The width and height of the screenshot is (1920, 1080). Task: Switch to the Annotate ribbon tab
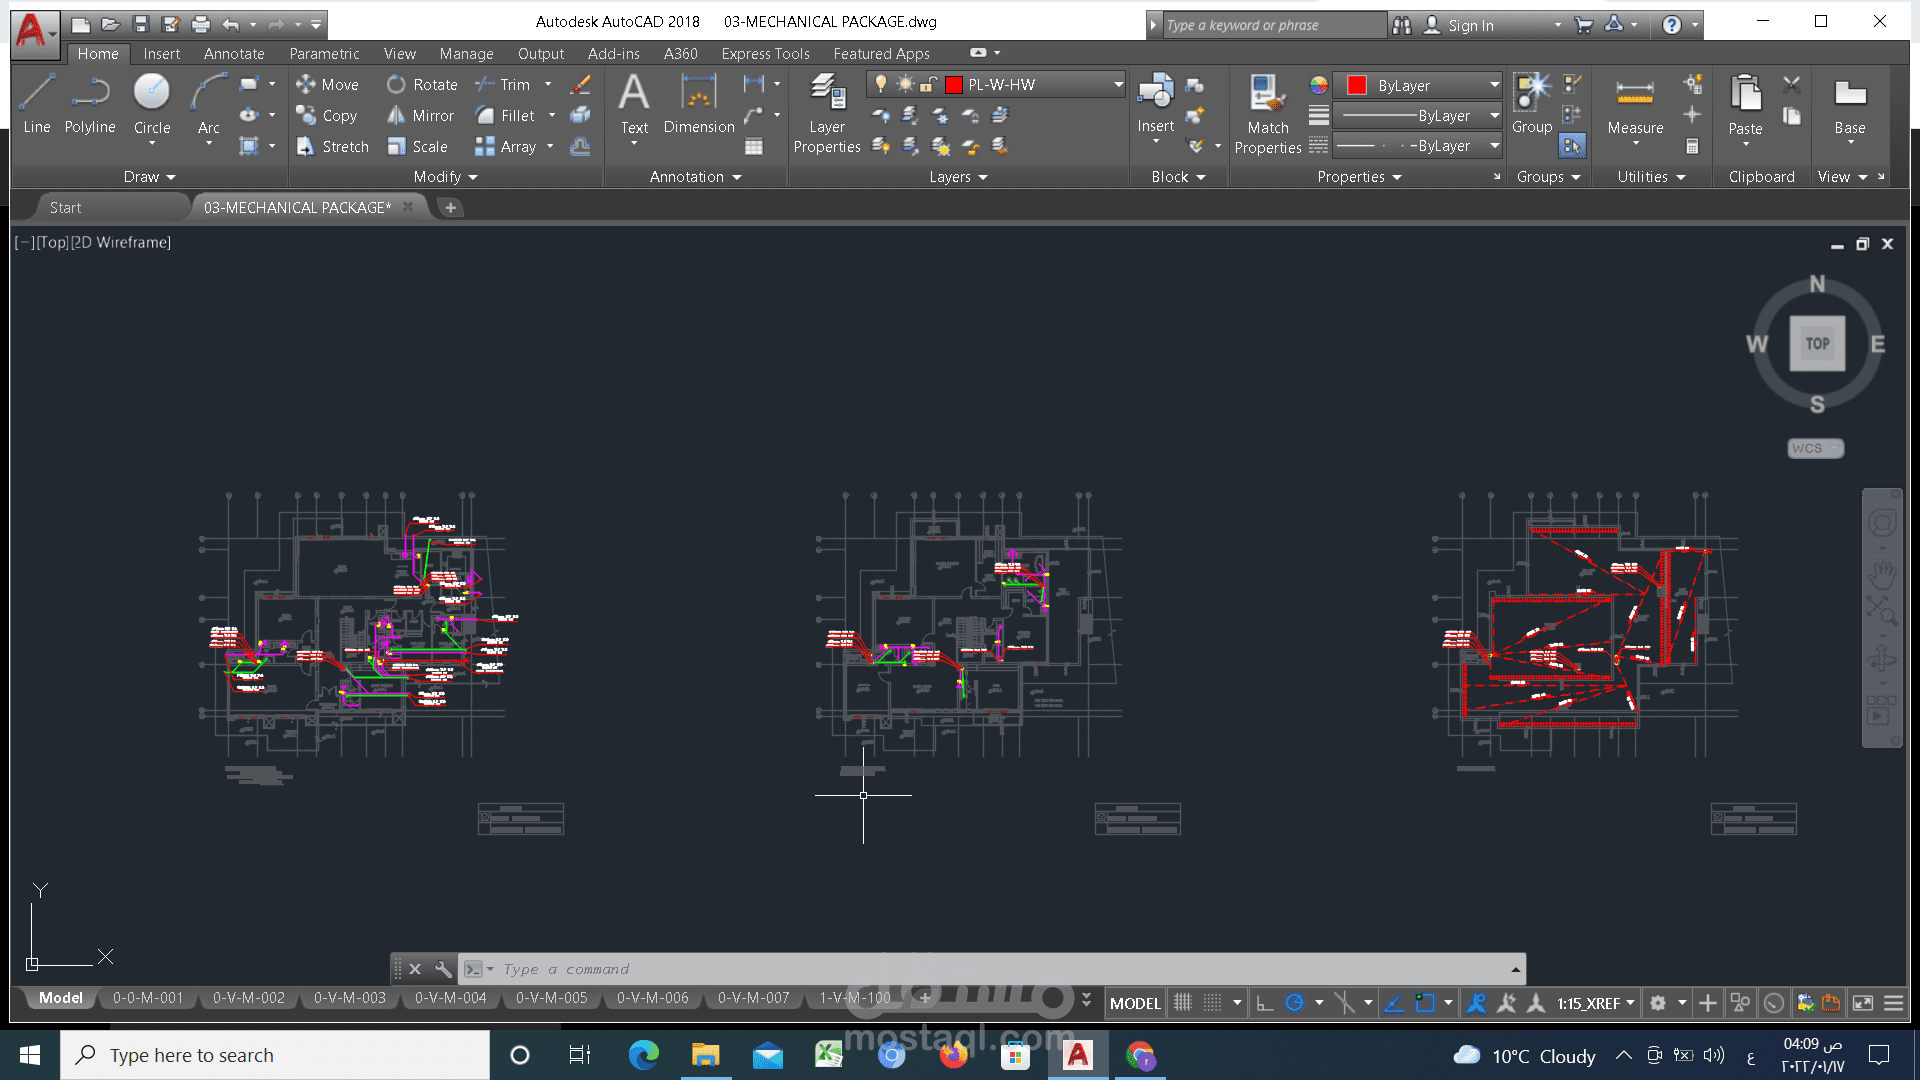(234, 54)
